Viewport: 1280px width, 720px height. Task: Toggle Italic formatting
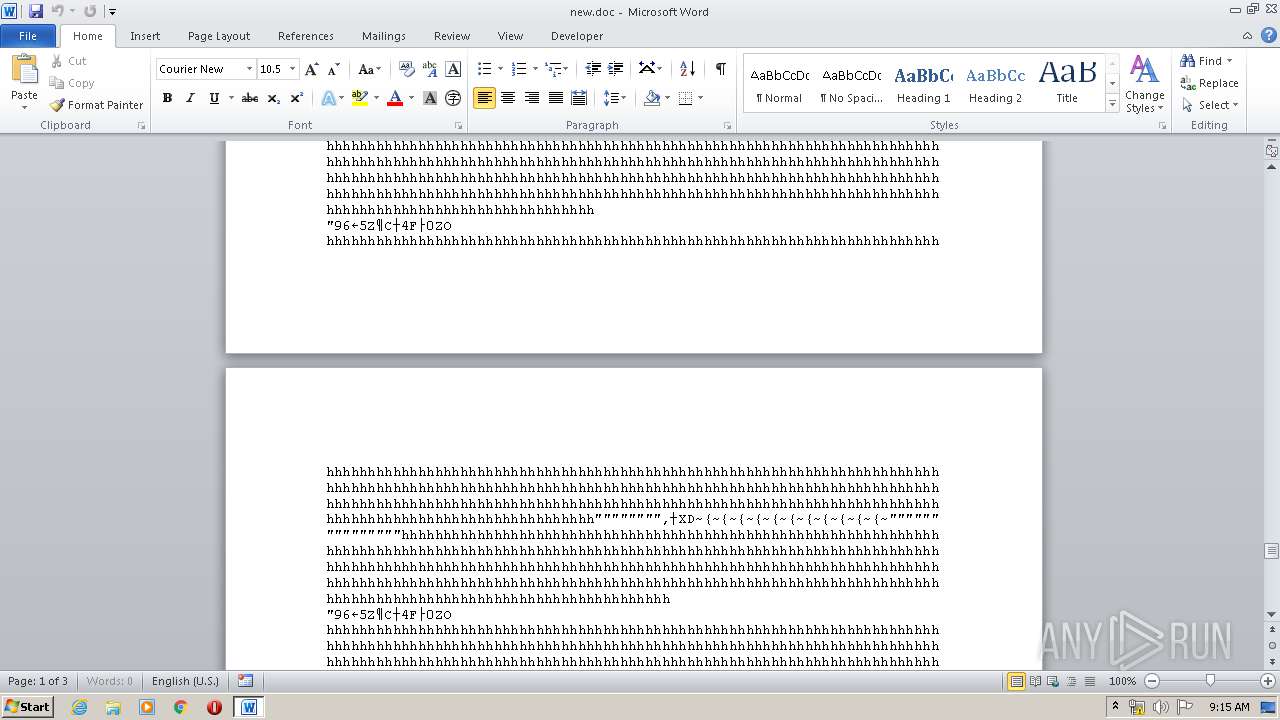[190, 98]
